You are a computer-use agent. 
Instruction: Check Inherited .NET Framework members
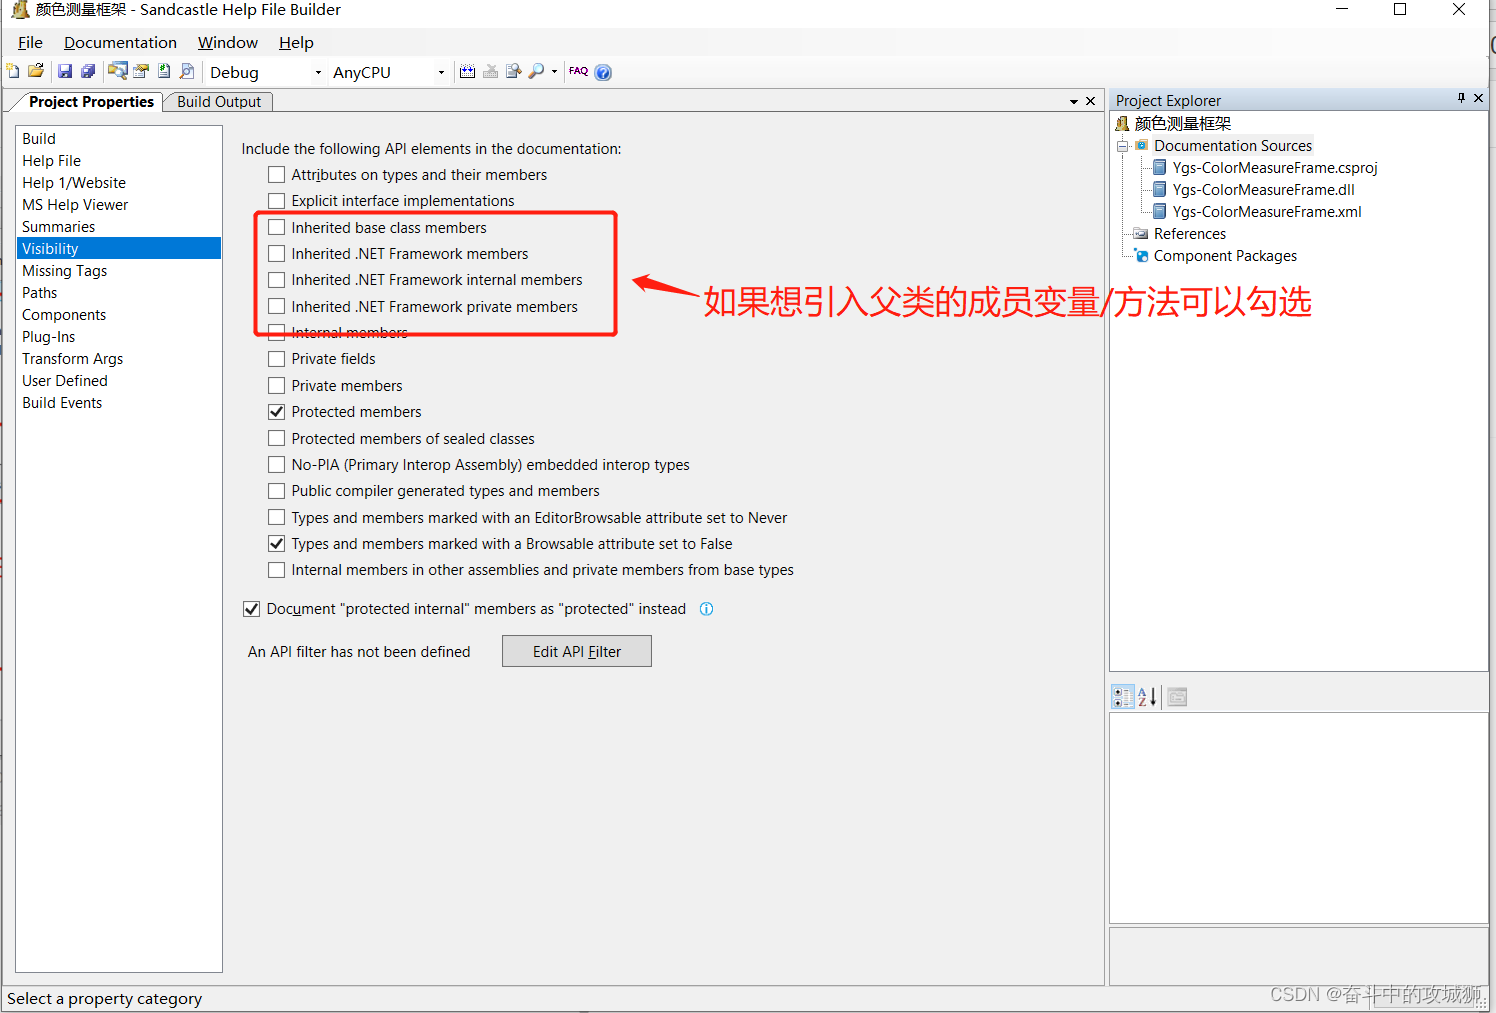click(x=277, y=254)
